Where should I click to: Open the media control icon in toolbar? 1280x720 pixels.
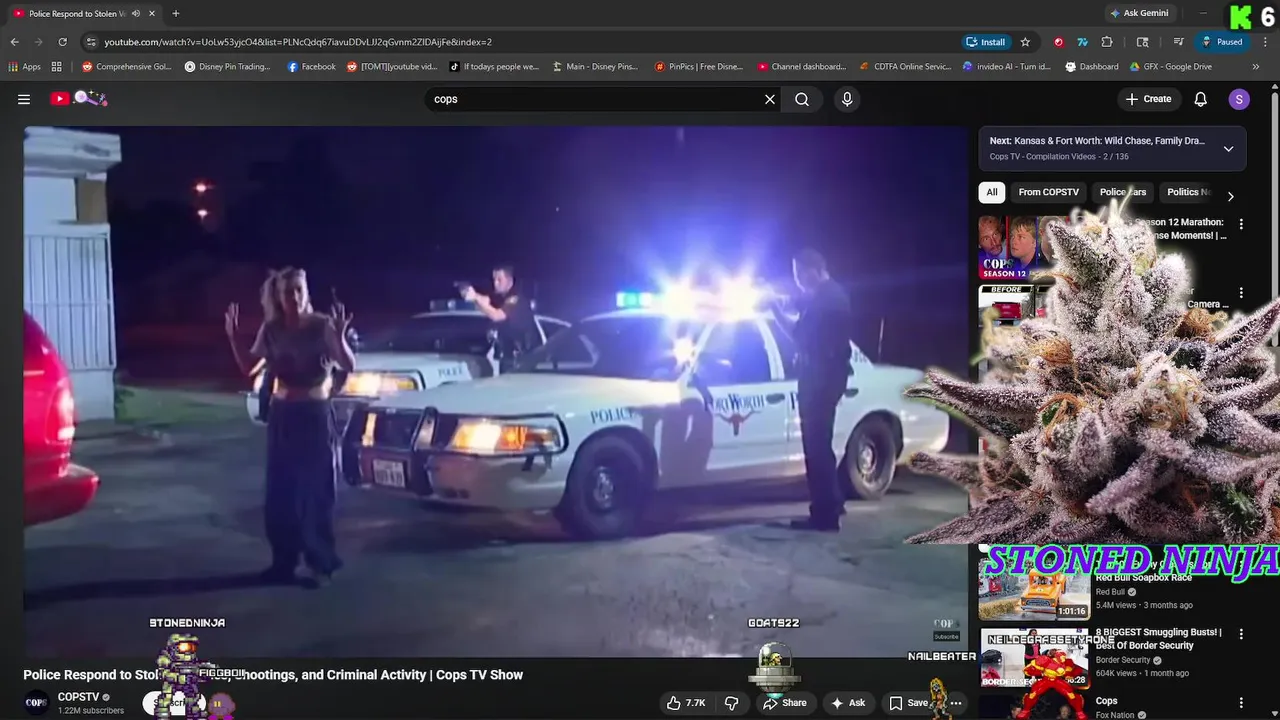tap(1179, 42)
